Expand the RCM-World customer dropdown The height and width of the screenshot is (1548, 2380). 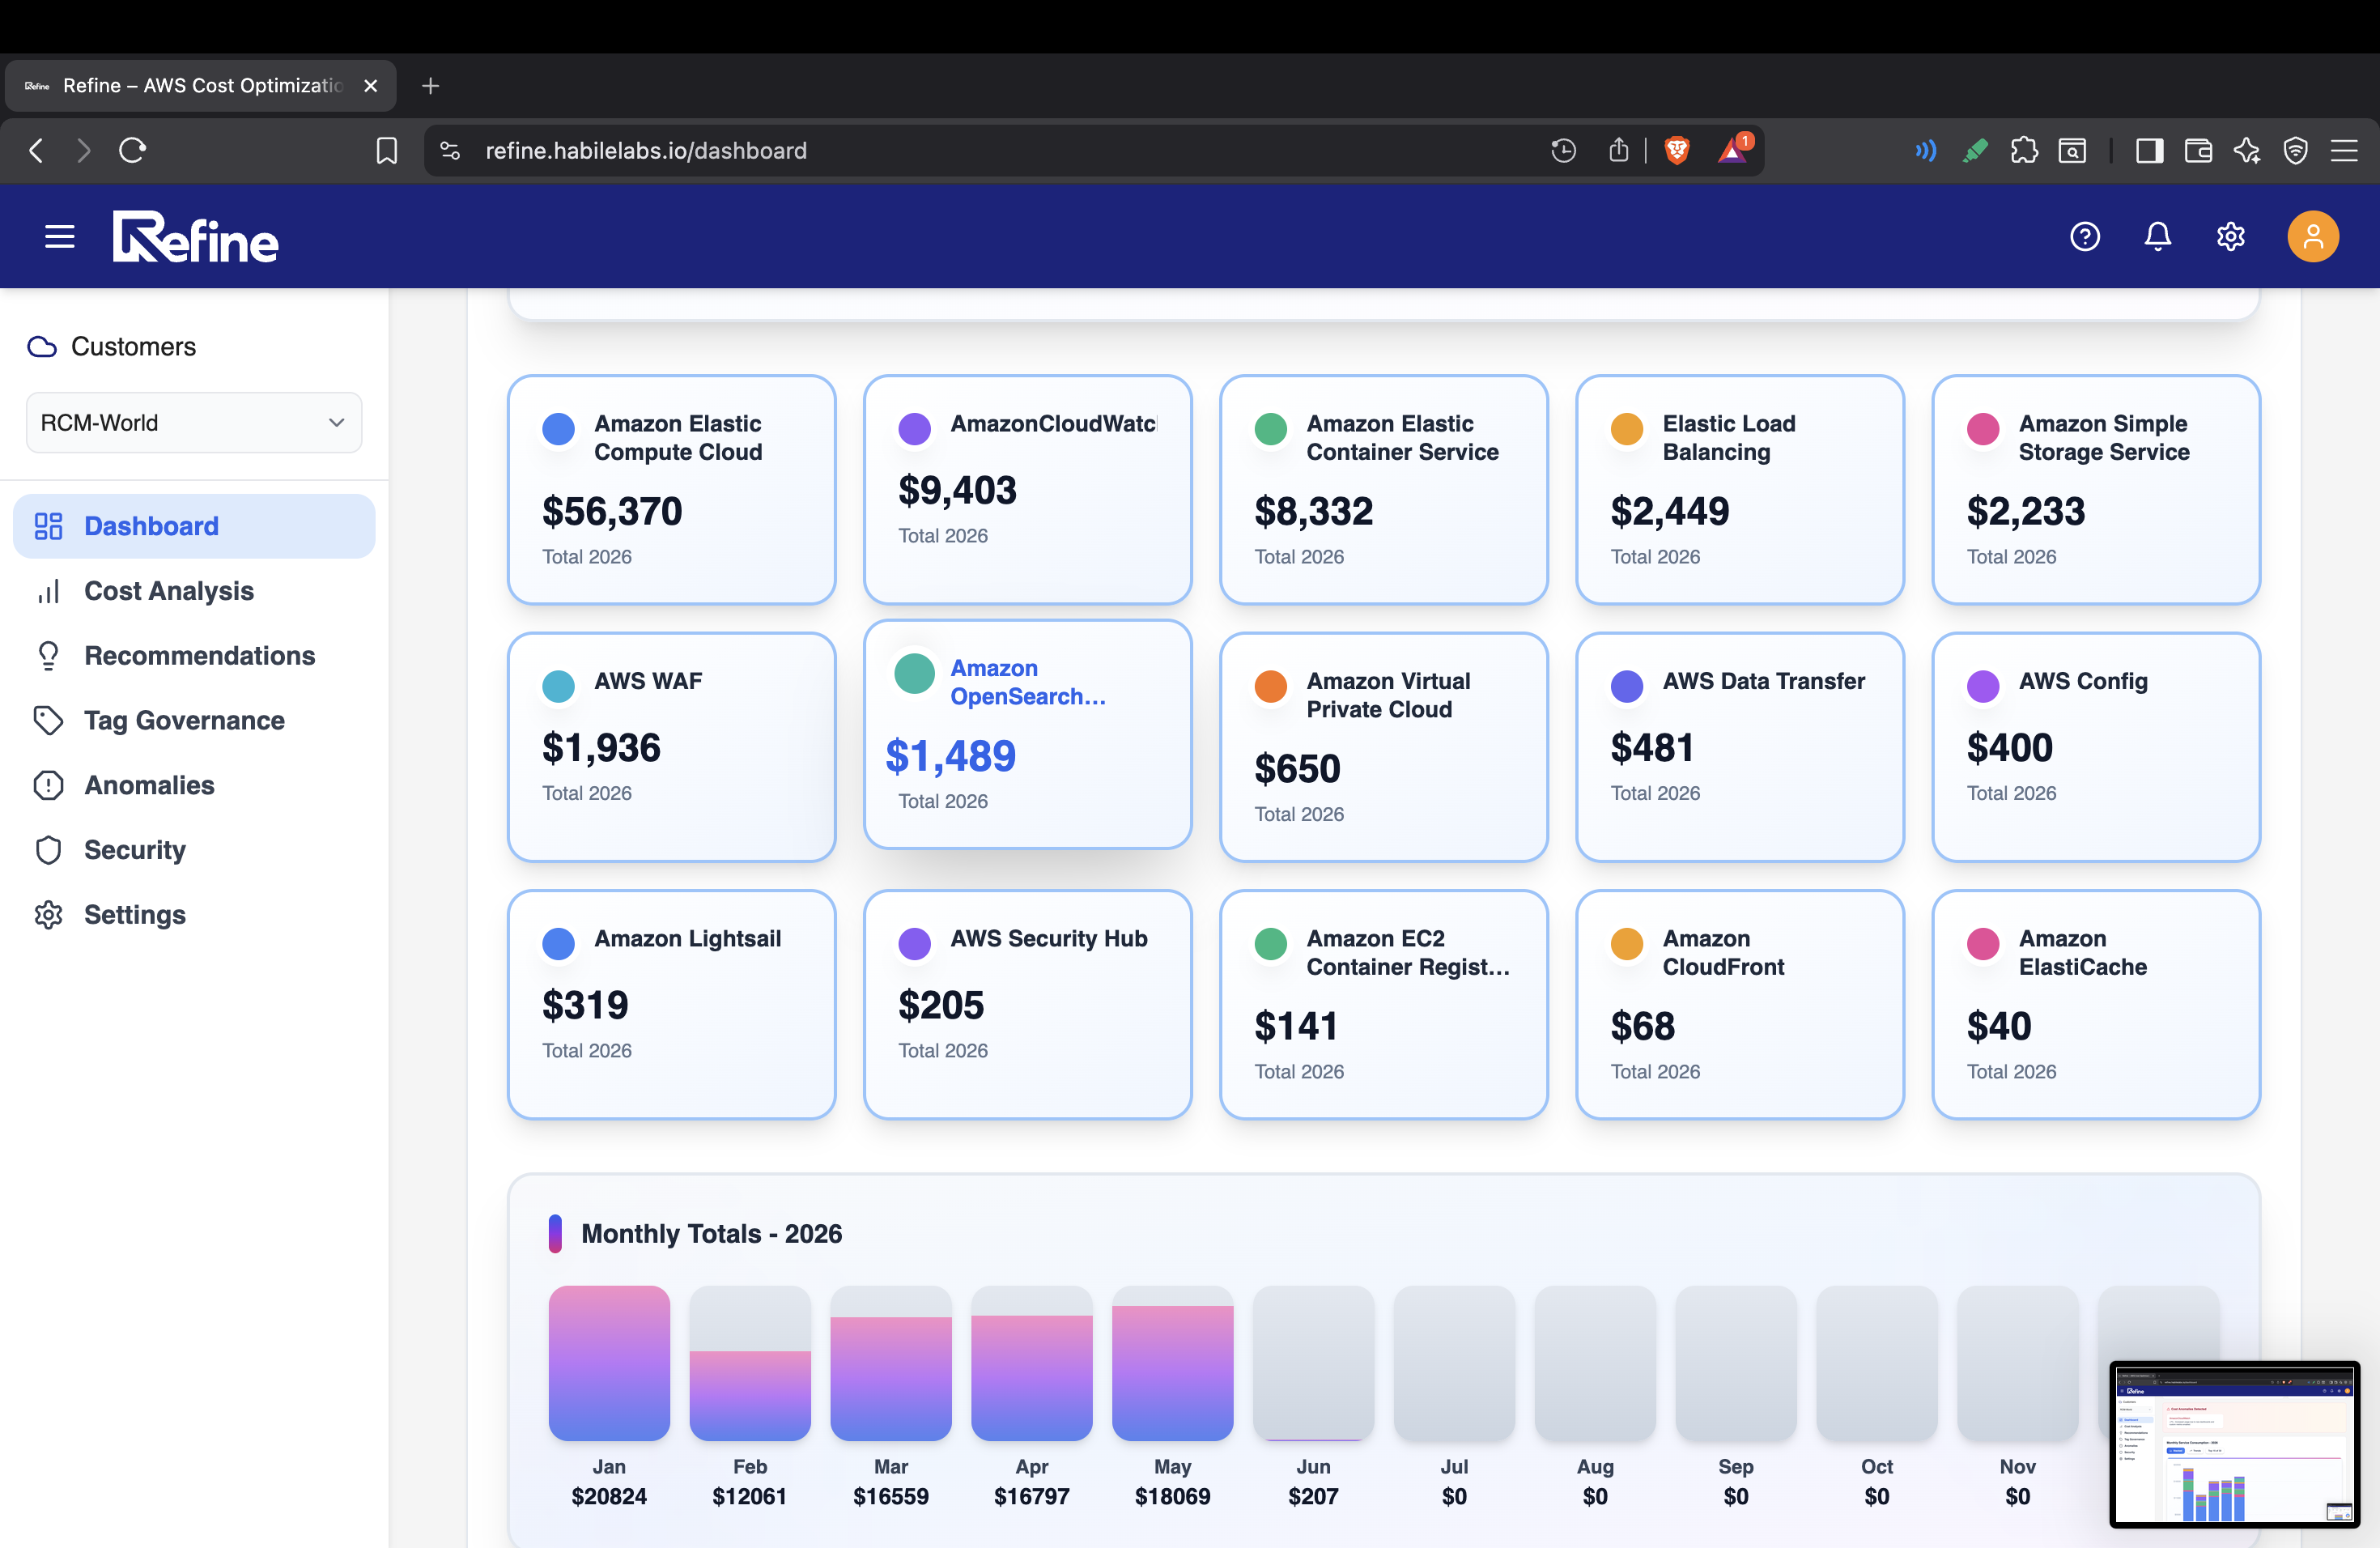click(194, 423)
